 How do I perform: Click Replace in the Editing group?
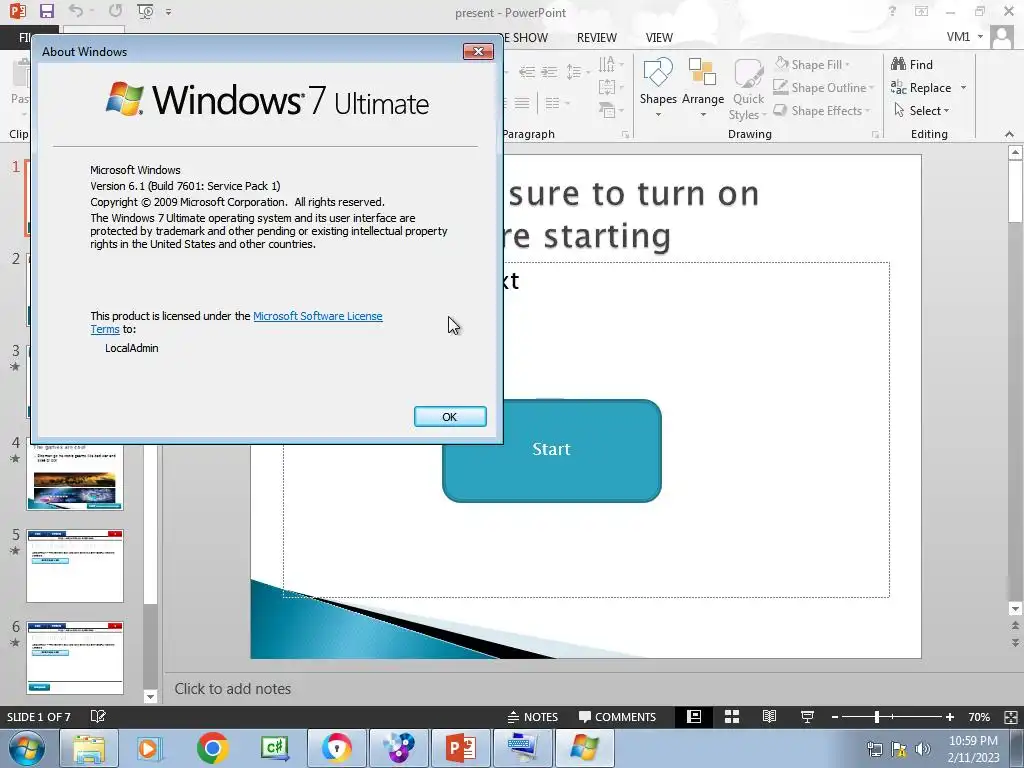(921, 88)
